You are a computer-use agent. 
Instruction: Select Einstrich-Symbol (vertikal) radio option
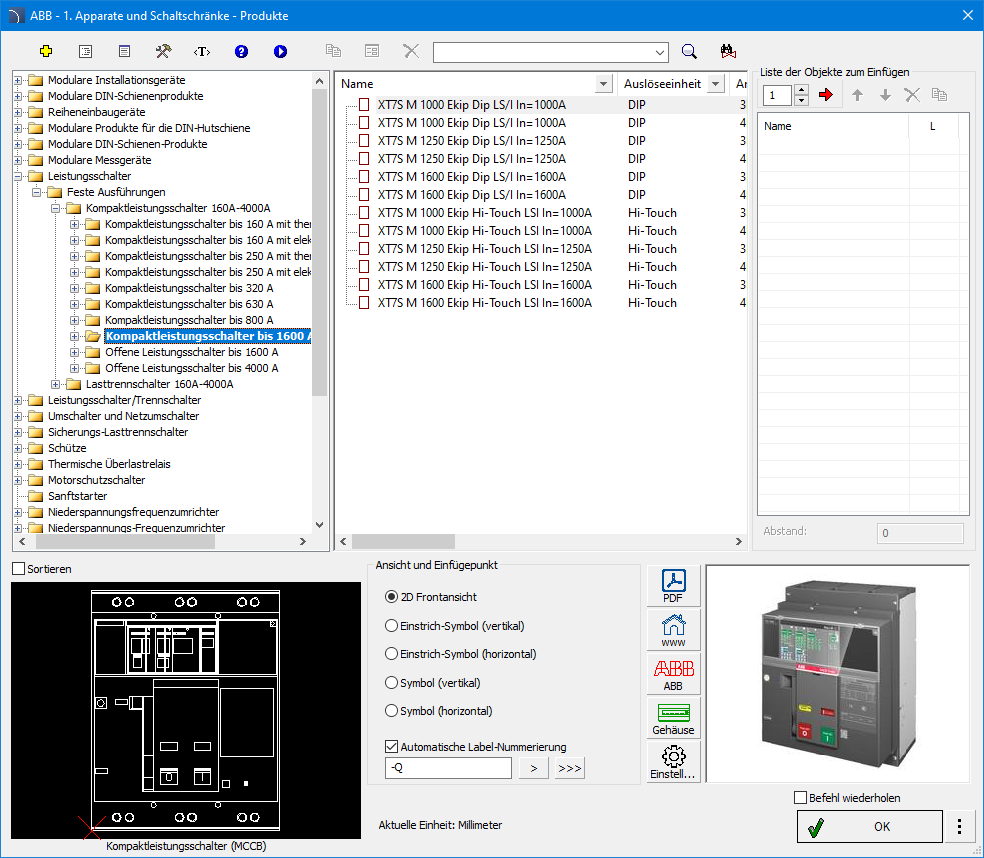click(391, 626)
